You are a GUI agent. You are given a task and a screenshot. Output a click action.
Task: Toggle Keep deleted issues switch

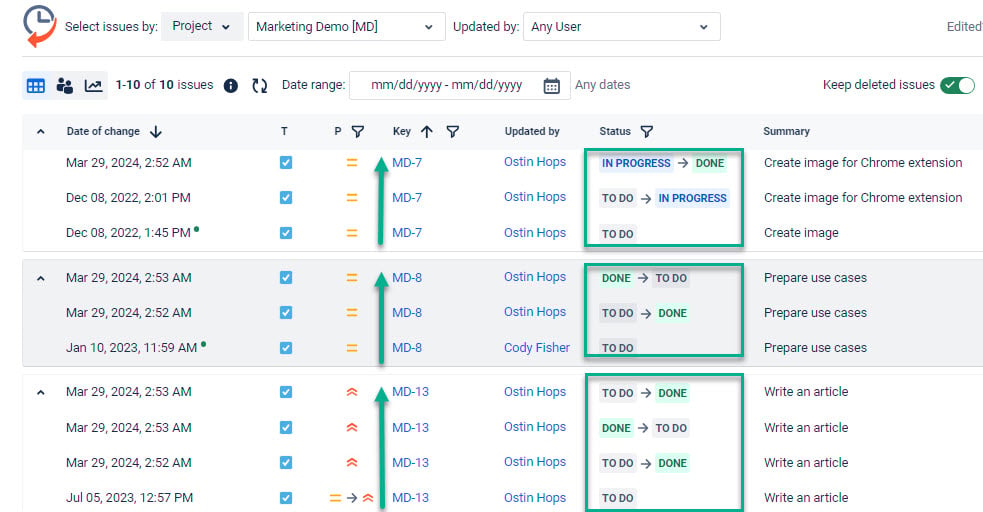tap(957, 85)
